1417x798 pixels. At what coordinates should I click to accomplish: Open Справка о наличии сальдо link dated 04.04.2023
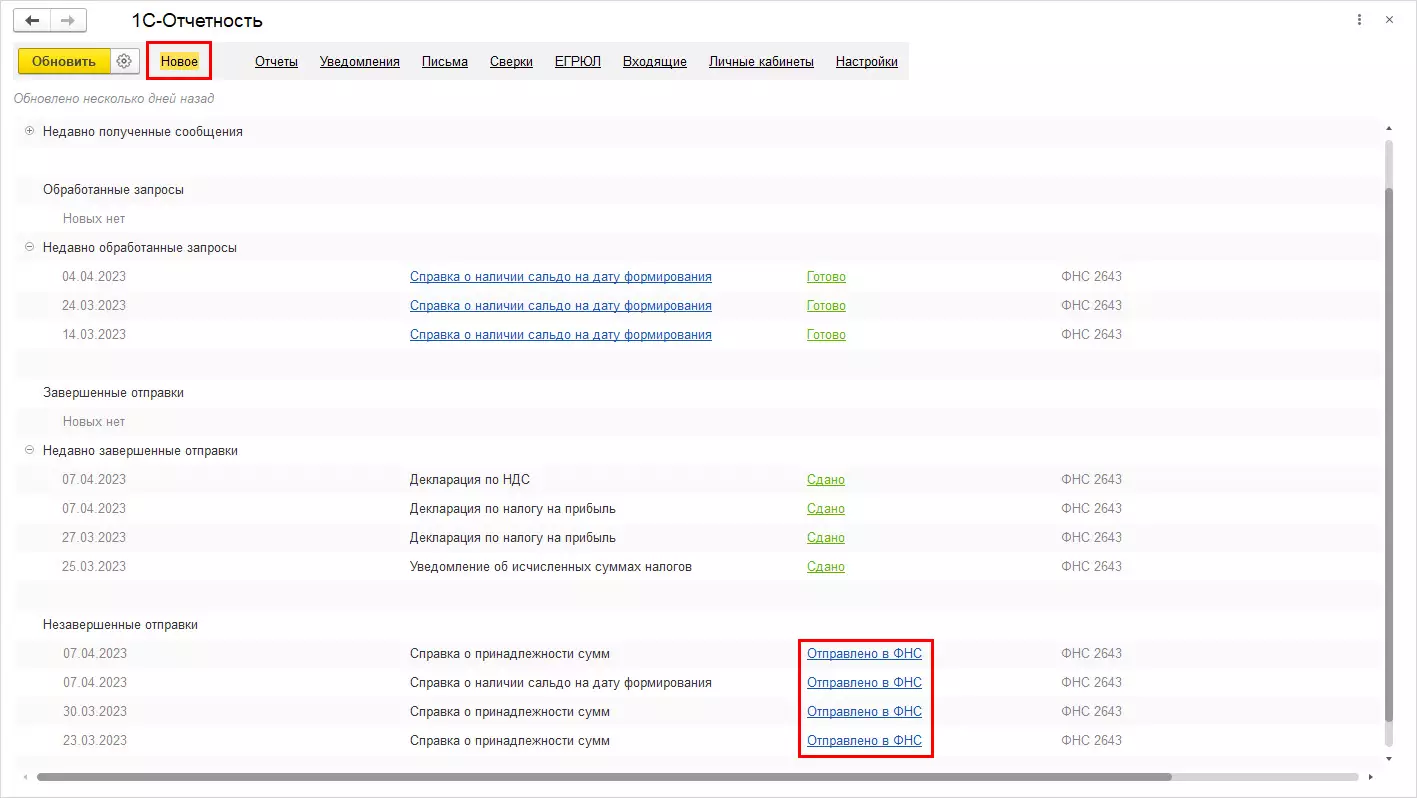561,276
